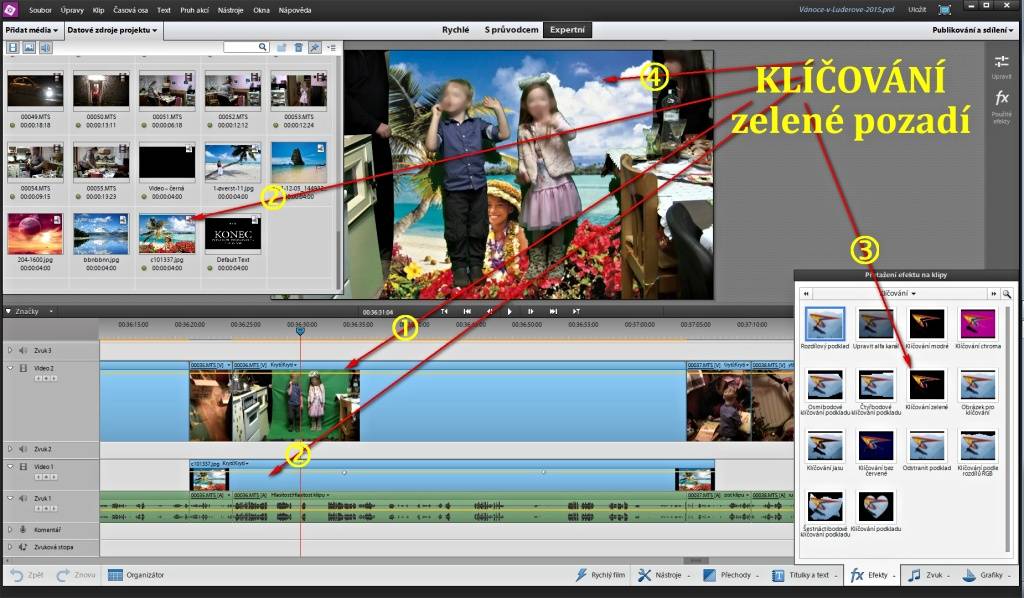This screenshot has width=1024, height=598.
Task: Mute the Zvuk 1 track speaker
Action: (x=23, y=498)
